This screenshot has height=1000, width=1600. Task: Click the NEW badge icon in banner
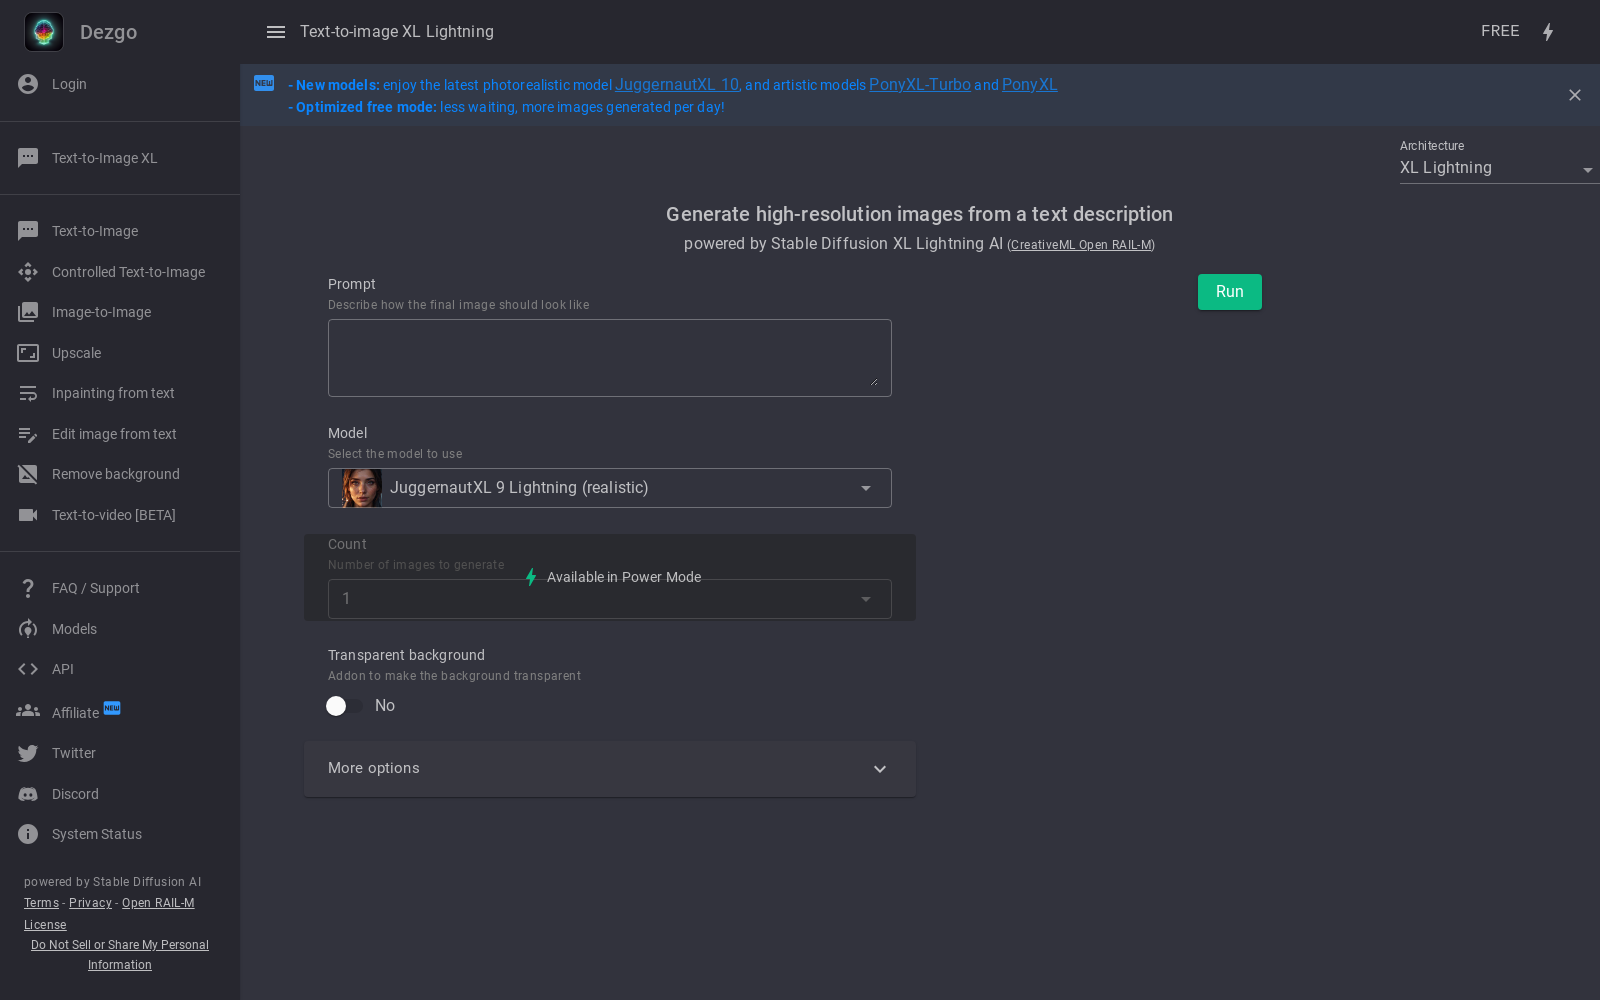[x=264, y=83]
